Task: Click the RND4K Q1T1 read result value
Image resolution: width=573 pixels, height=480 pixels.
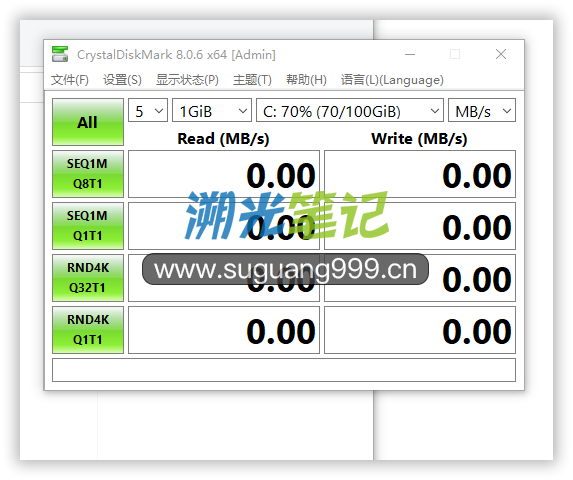Action: pyautogui.click(x=224, y=330)
